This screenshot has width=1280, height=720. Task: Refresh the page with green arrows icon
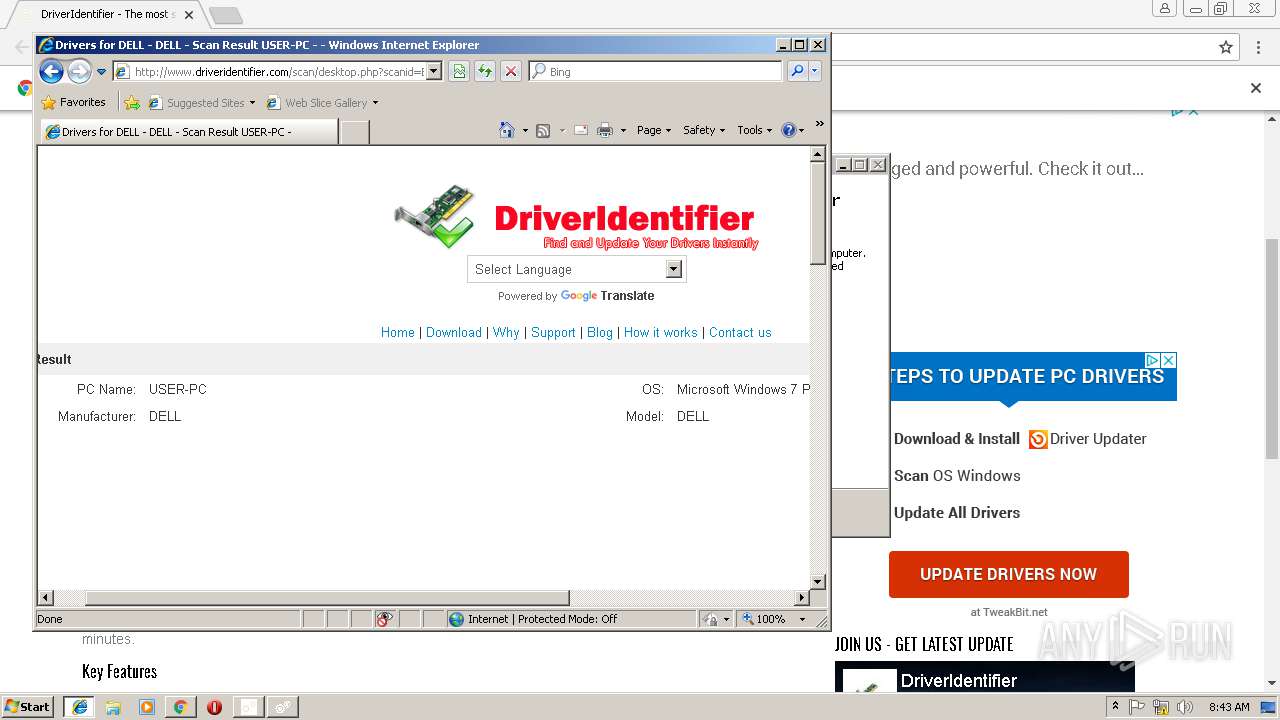(x=485, y=71)
